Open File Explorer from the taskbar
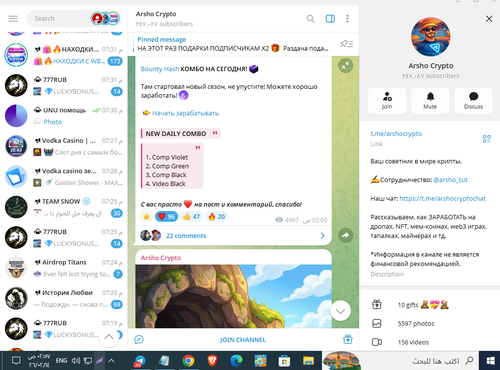 pyautogui.click(x=308, y=361)
